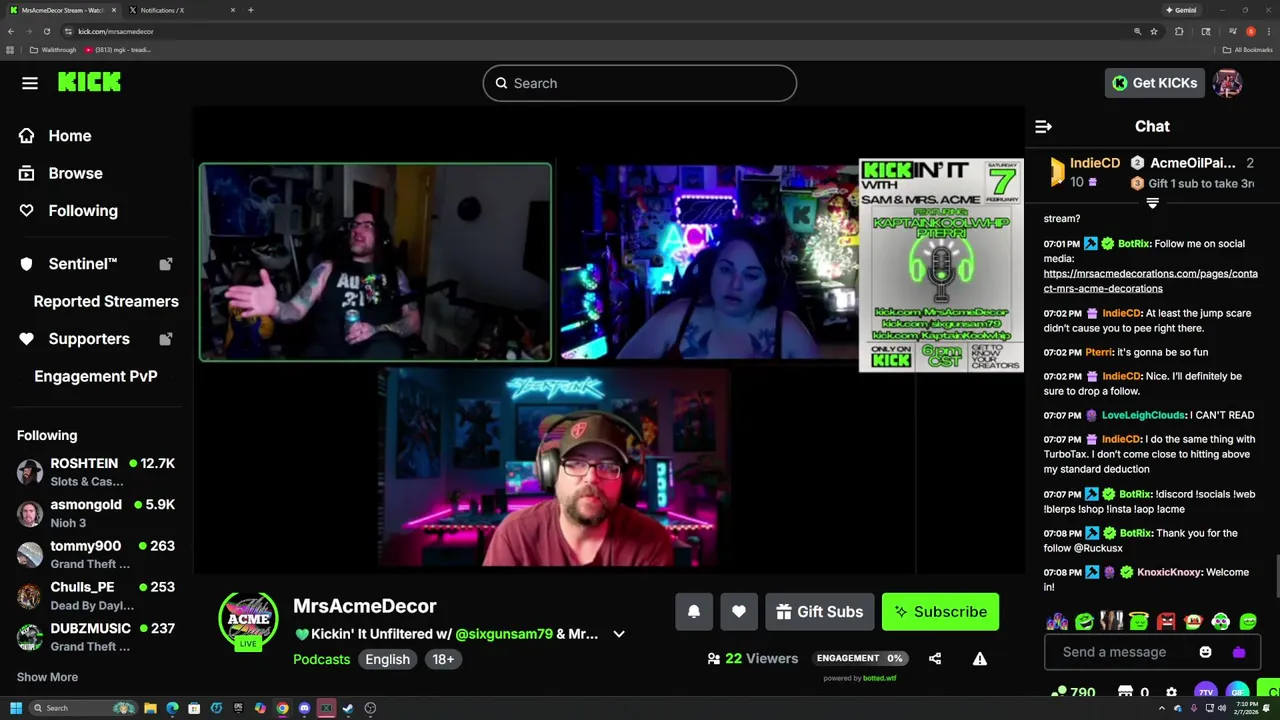1280x720 pixels.
Task: Click LoveLeighClouds username in chat
Action: point(1143,415)
